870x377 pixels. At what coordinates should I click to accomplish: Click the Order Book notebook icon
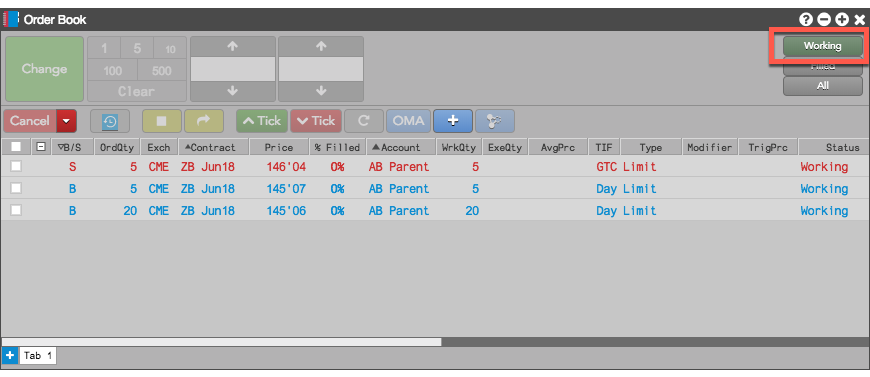coord(11,19)
